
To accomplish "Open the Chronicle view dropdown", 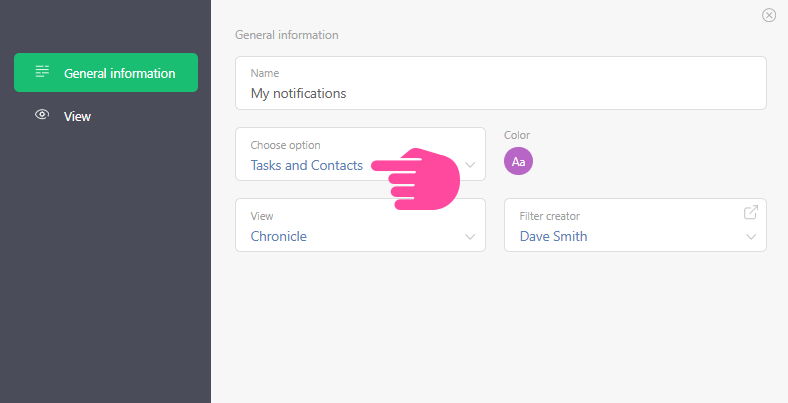I will (279, 237).
